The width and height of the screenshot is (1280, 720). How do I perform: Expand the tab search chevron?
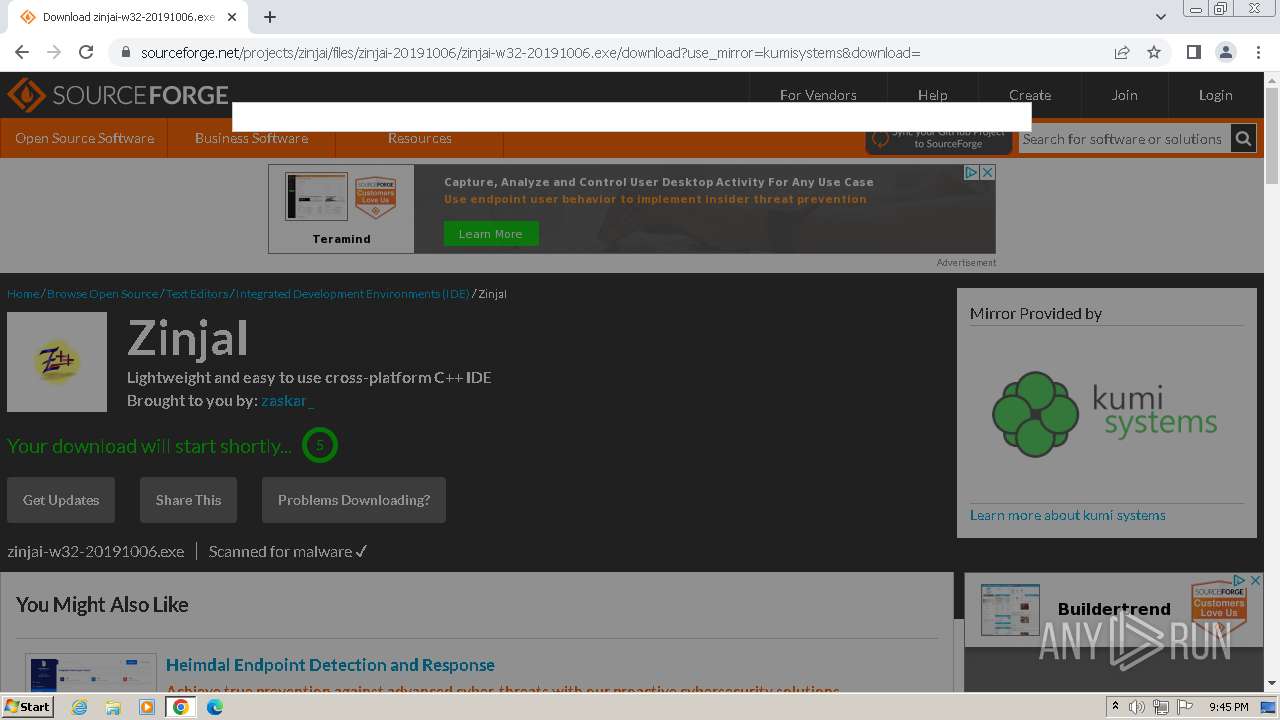(x=1160, y=17)
